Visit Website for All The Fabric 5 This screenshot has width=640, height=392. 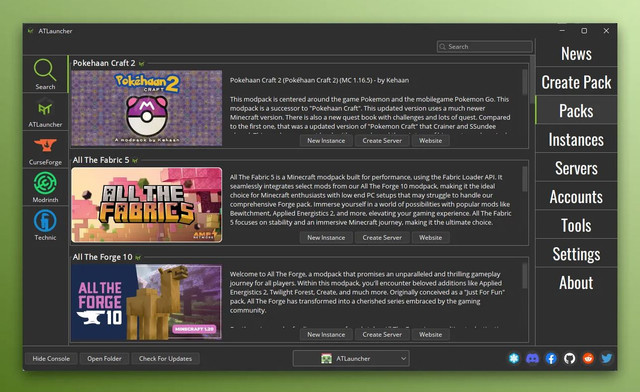click(x=430, y=237)
